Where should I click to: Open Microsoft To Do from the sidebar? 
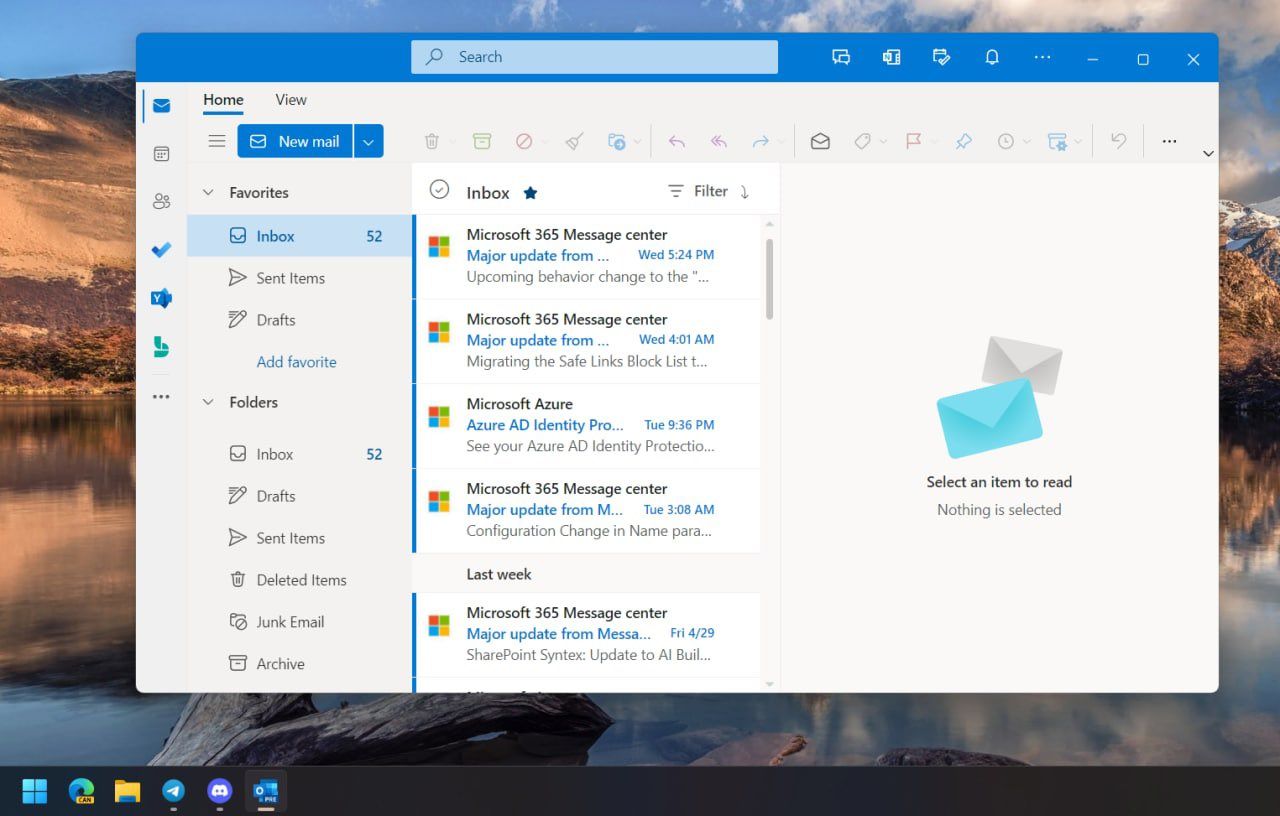click(161, 249)
